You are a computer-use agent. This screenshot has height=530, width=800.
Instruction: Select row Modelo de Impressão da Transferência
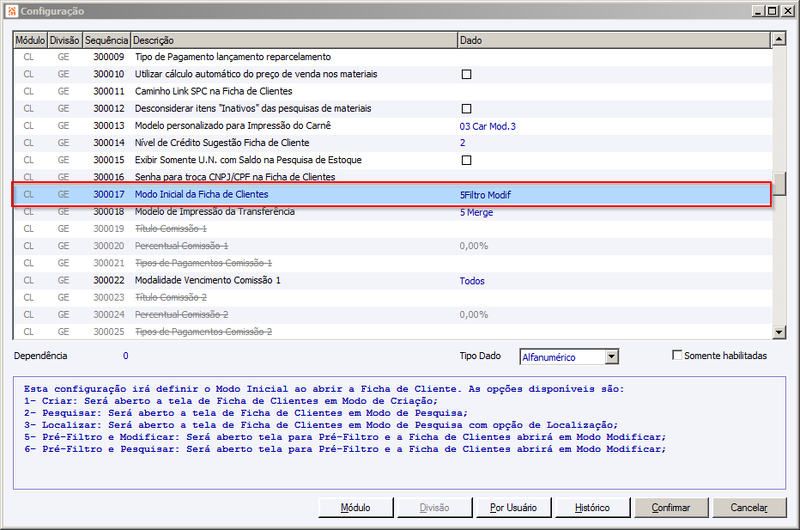point(392,212)
